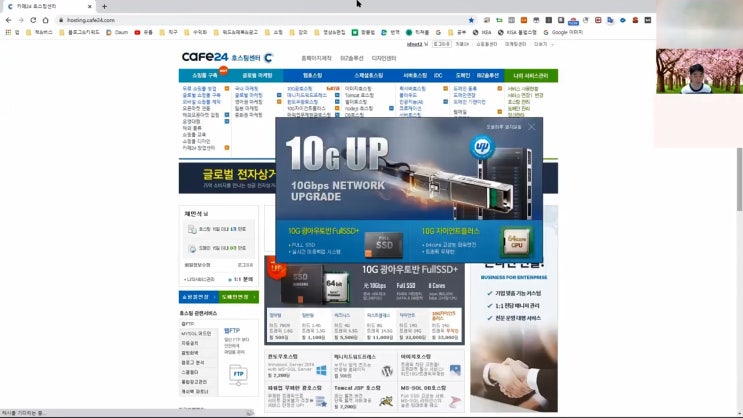This screenshot has height=418, width=743.
Task: Open the 1:1 문의 link
Action: (x=241, y=280)
